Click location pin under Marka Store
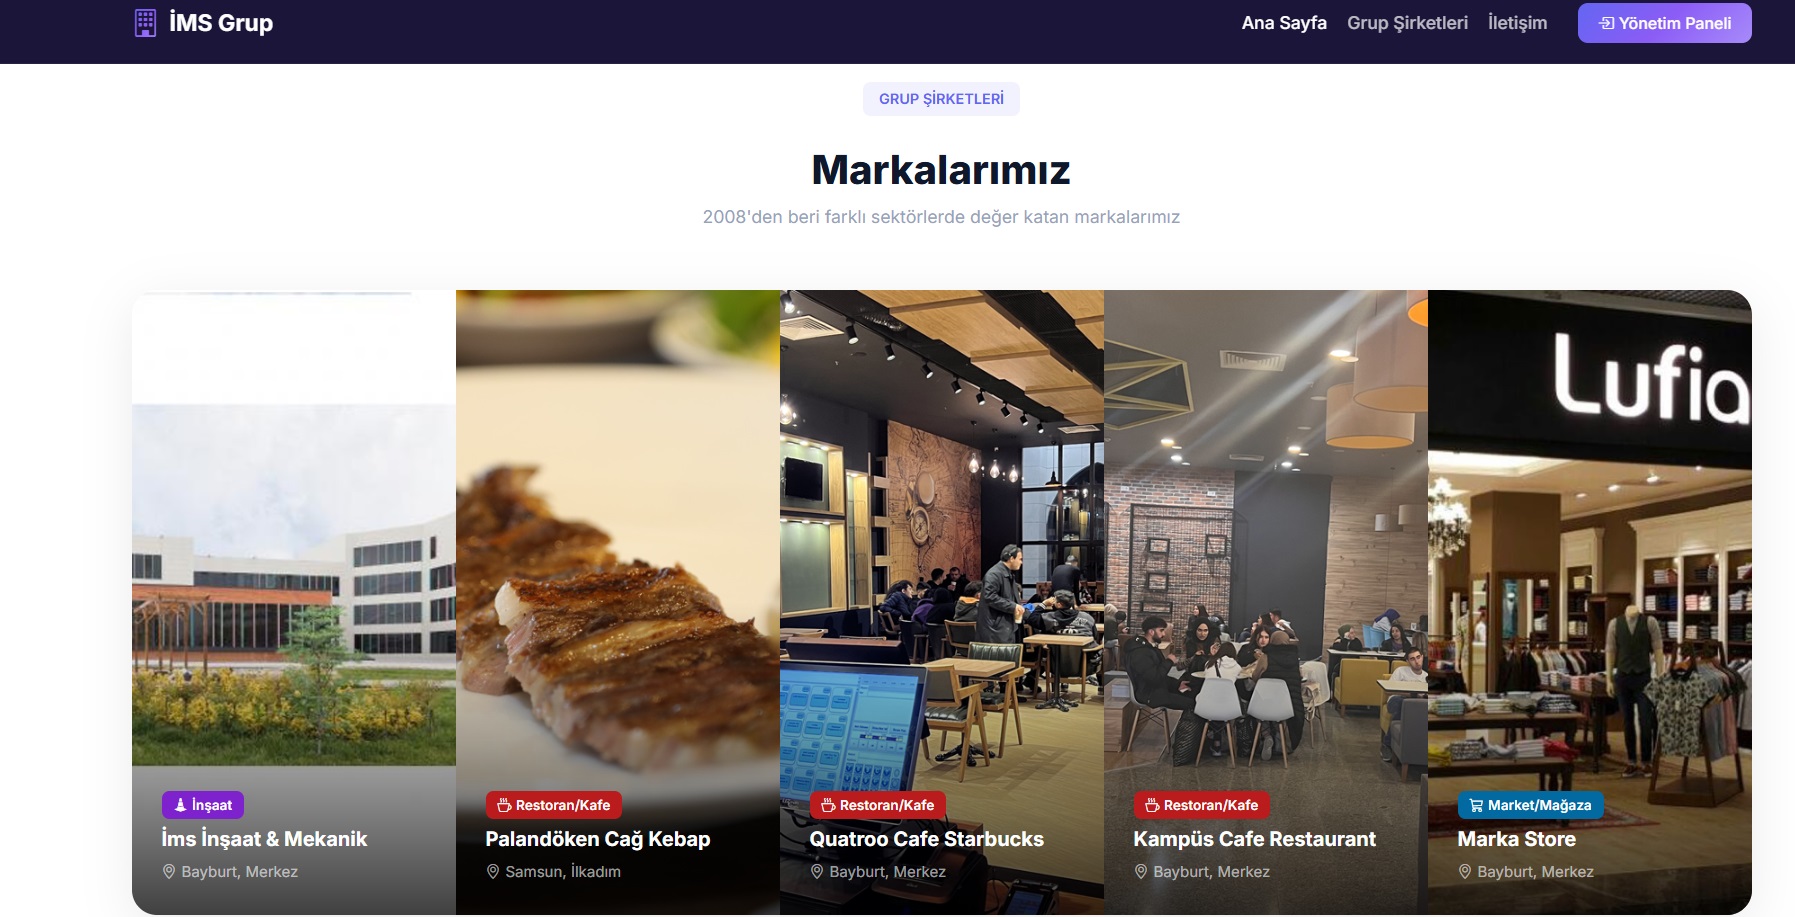Viewport: 1795px width, 917px height. coord(1465,872)
